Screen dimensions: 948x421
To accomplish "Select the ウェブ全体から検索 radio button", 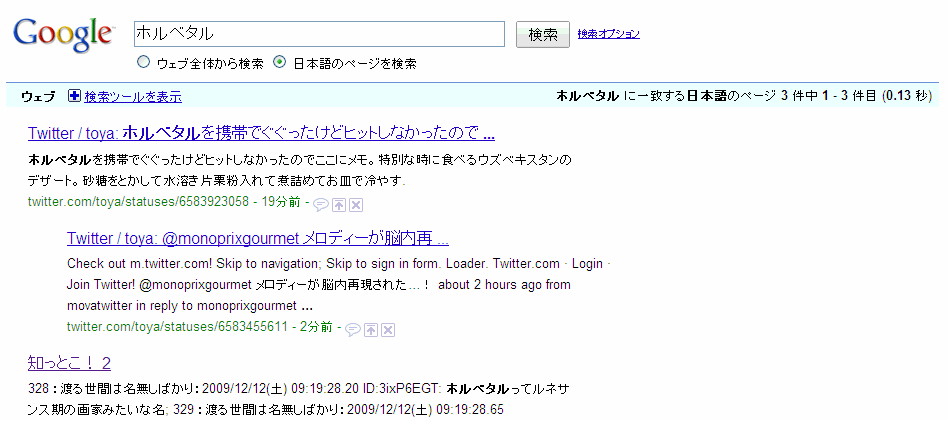I will [143, 62].
